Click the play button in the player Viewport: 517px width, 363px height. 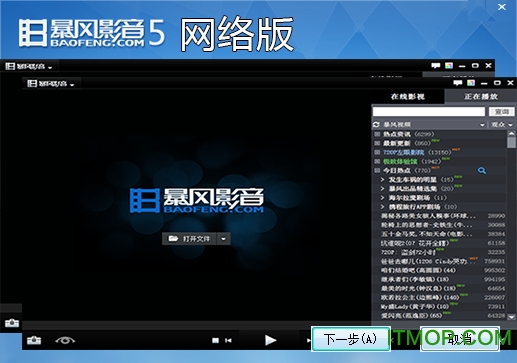(270, 340)
